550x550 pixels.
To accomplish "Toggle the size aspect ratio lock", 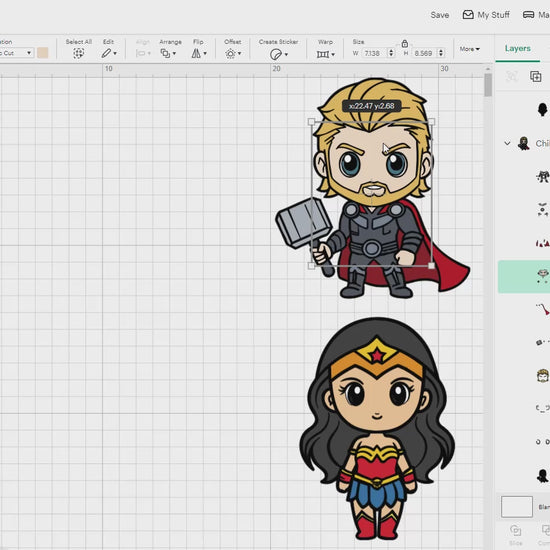I will point(404,43).
